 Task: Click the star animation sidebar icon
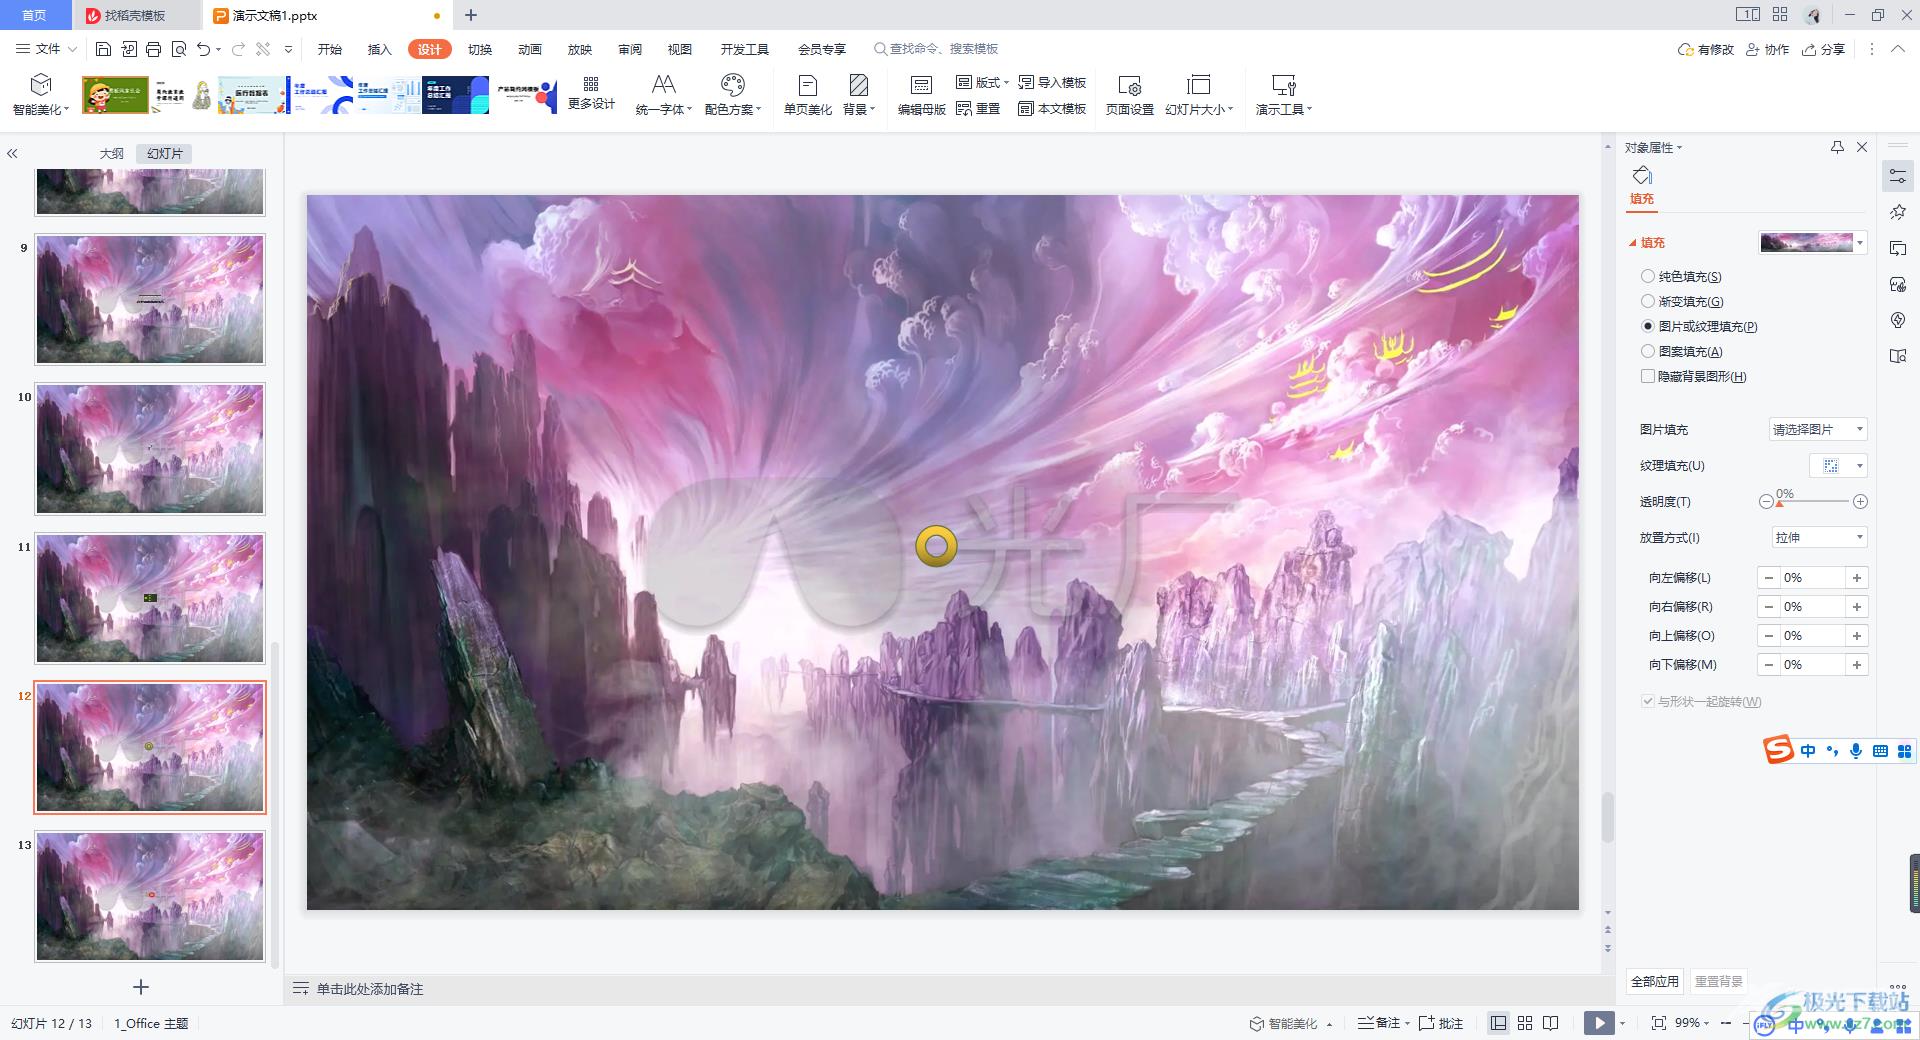point(1898,212)
